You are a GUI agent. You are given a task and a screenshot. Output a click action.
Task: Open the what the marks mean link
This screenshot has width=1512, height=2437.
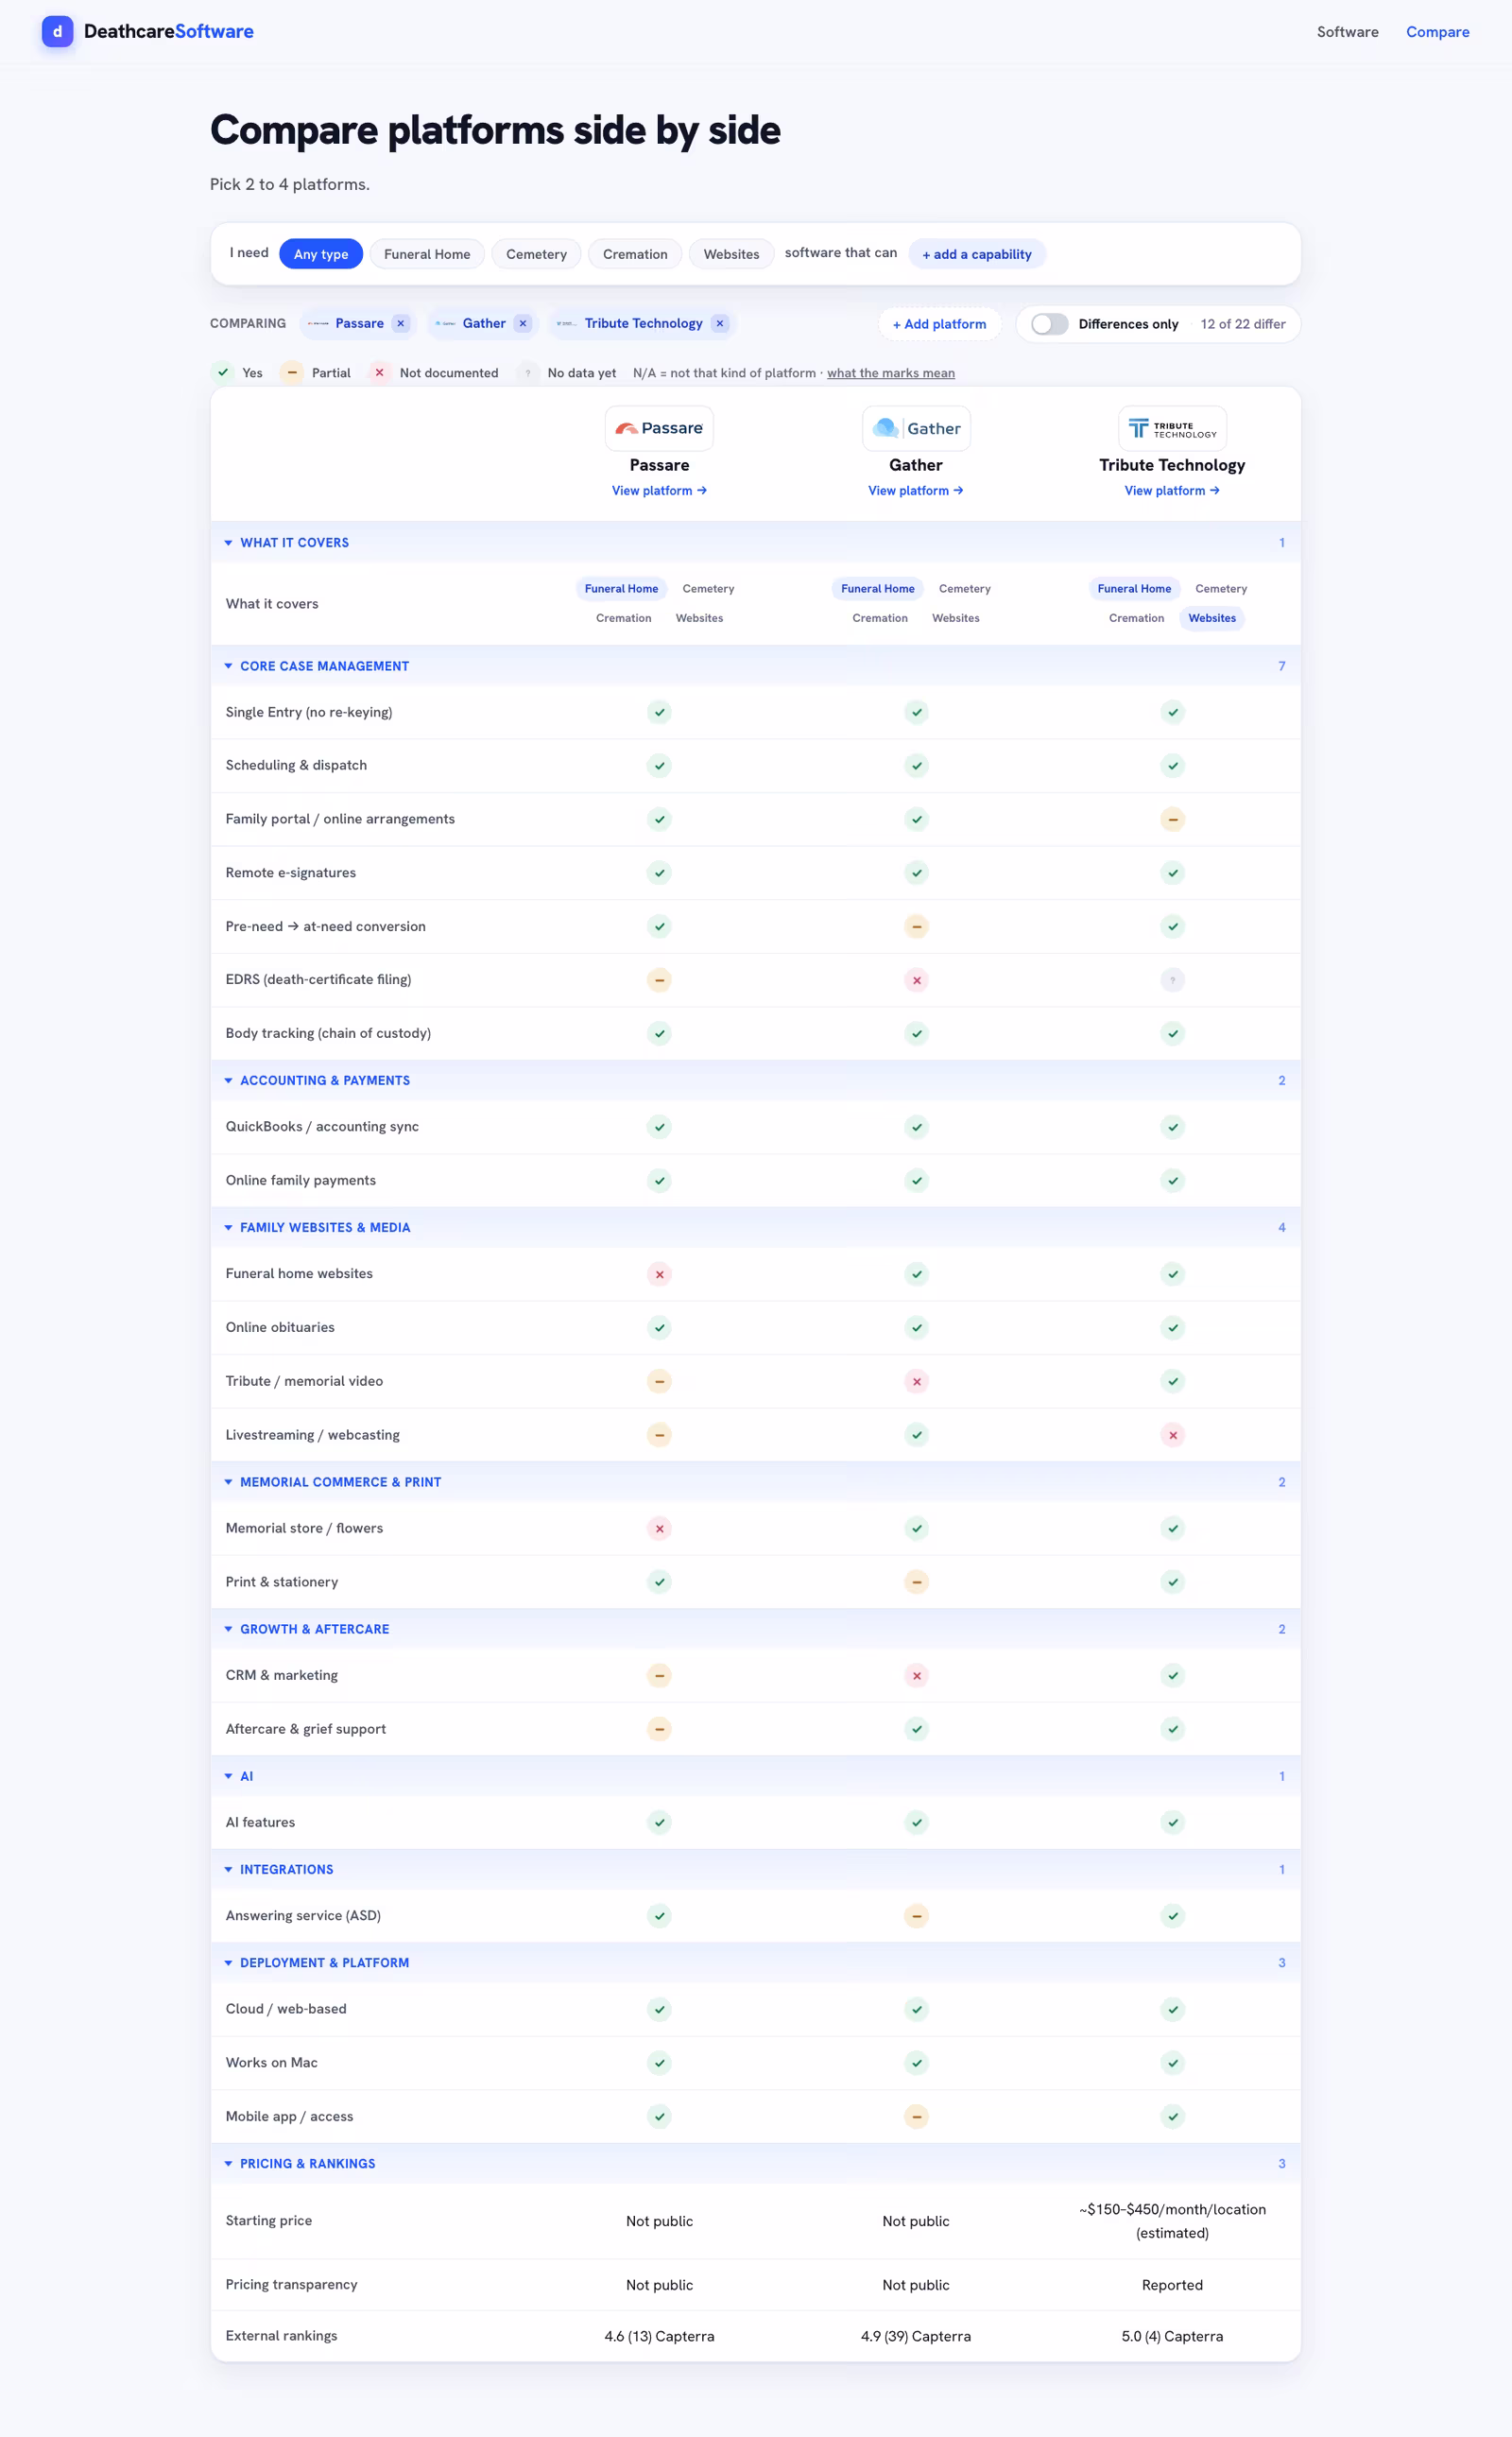pos(890,373)
